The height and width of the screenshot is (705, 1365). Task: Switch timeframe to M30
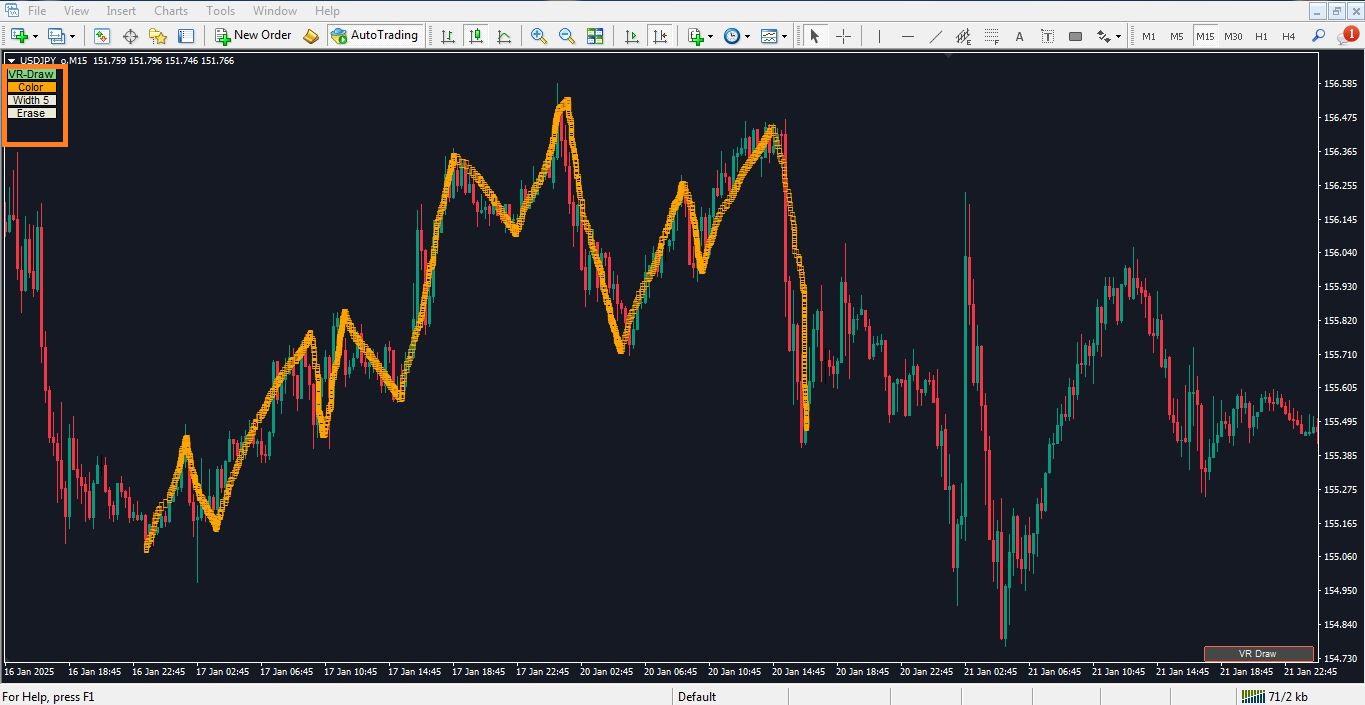click(1233, 36)
